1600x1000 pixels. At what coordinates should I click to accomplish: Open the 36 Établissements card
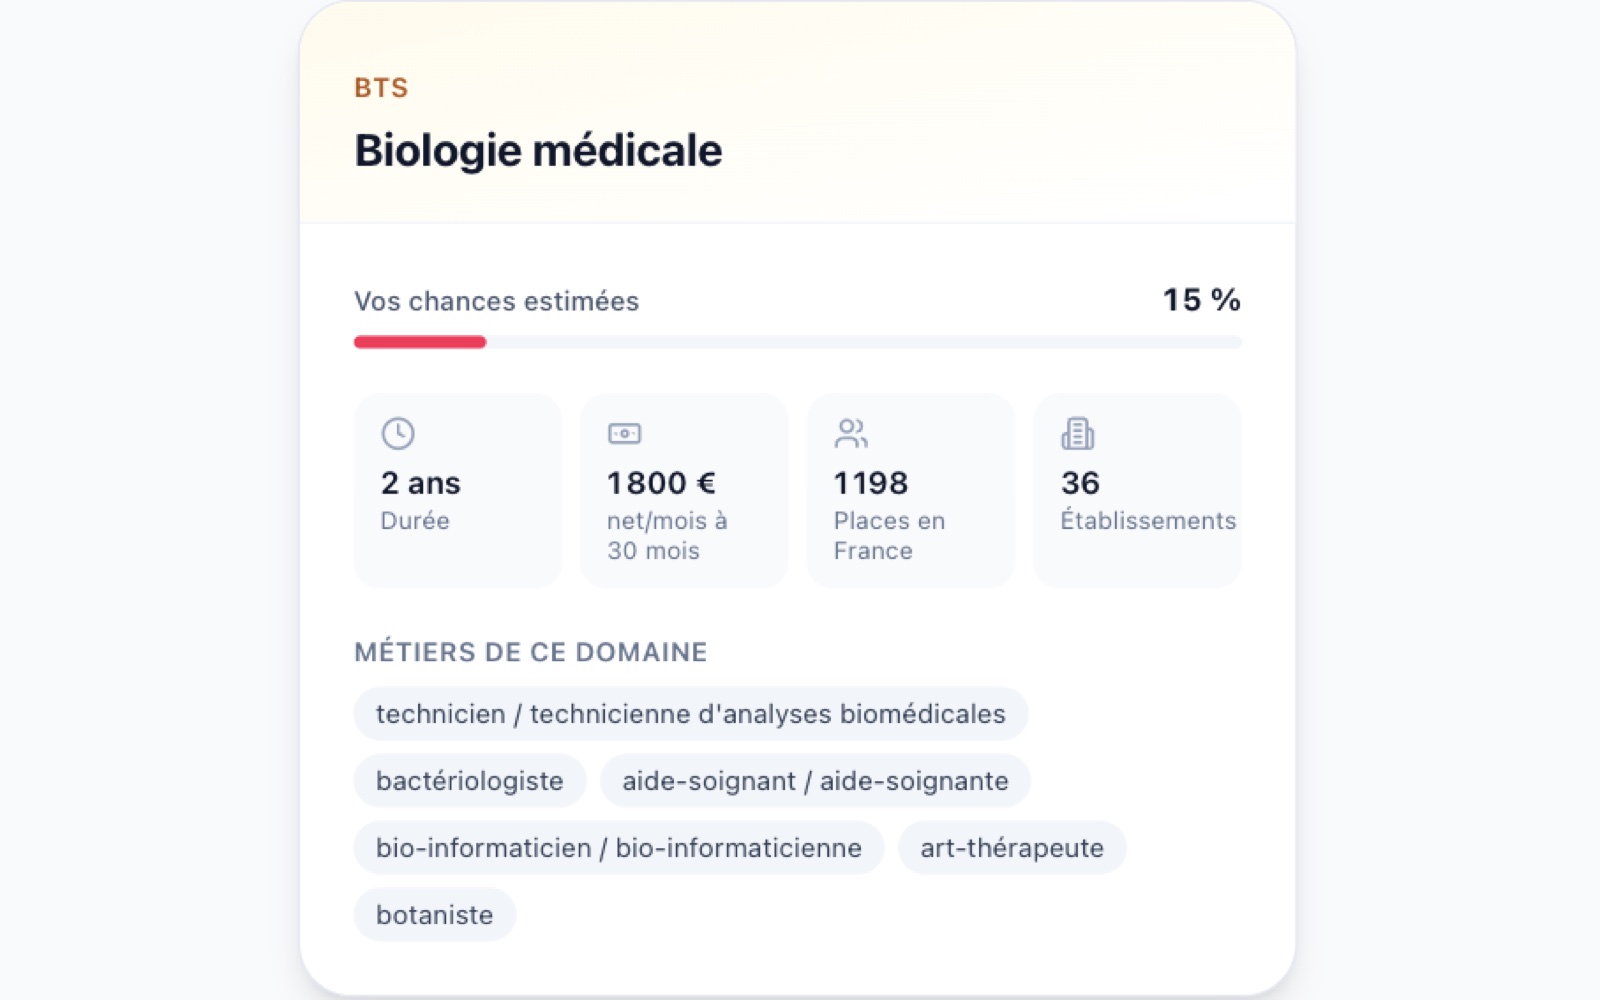[x=1138, y=491]
